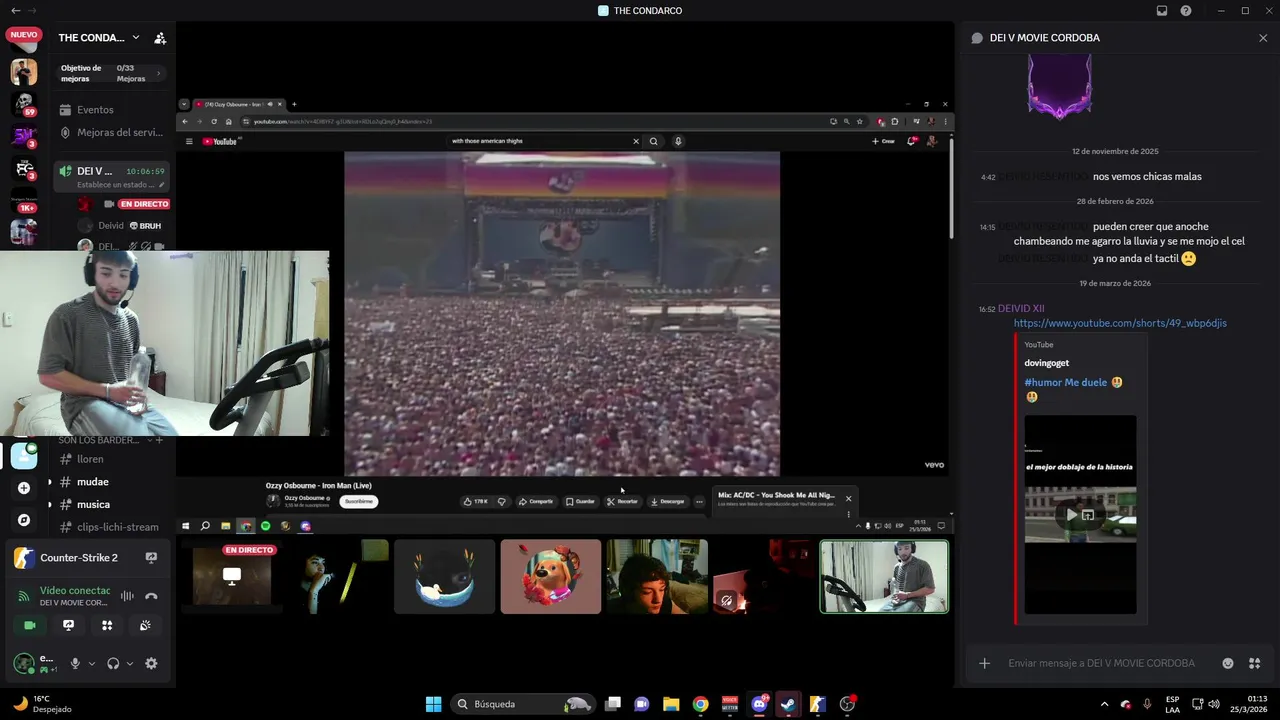1280x720 pixels.
Task: Invite people to the server icon
Action: pos(160,38)
